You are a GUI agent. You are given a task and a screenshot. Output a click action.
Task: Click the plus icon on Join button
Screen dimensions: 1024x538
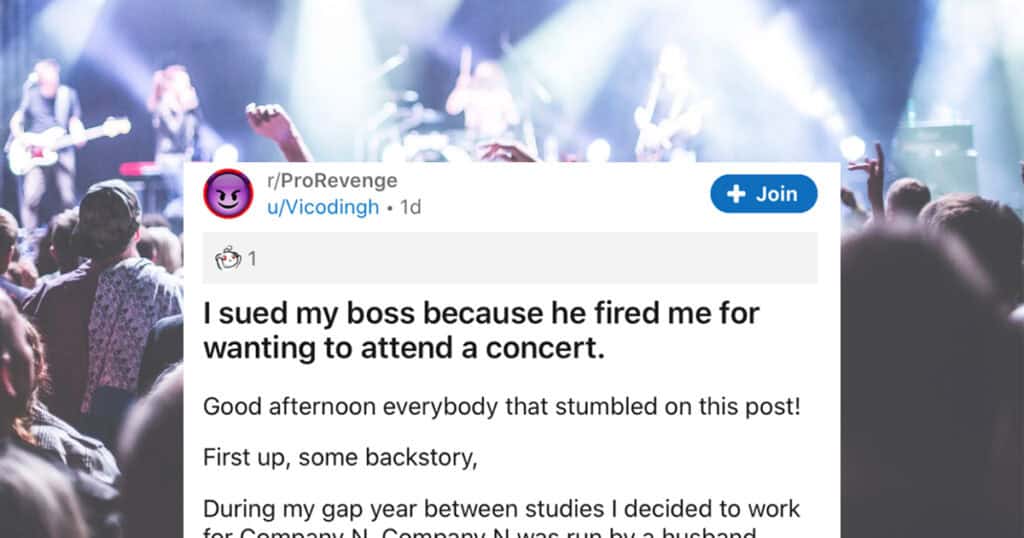point(736,194)
